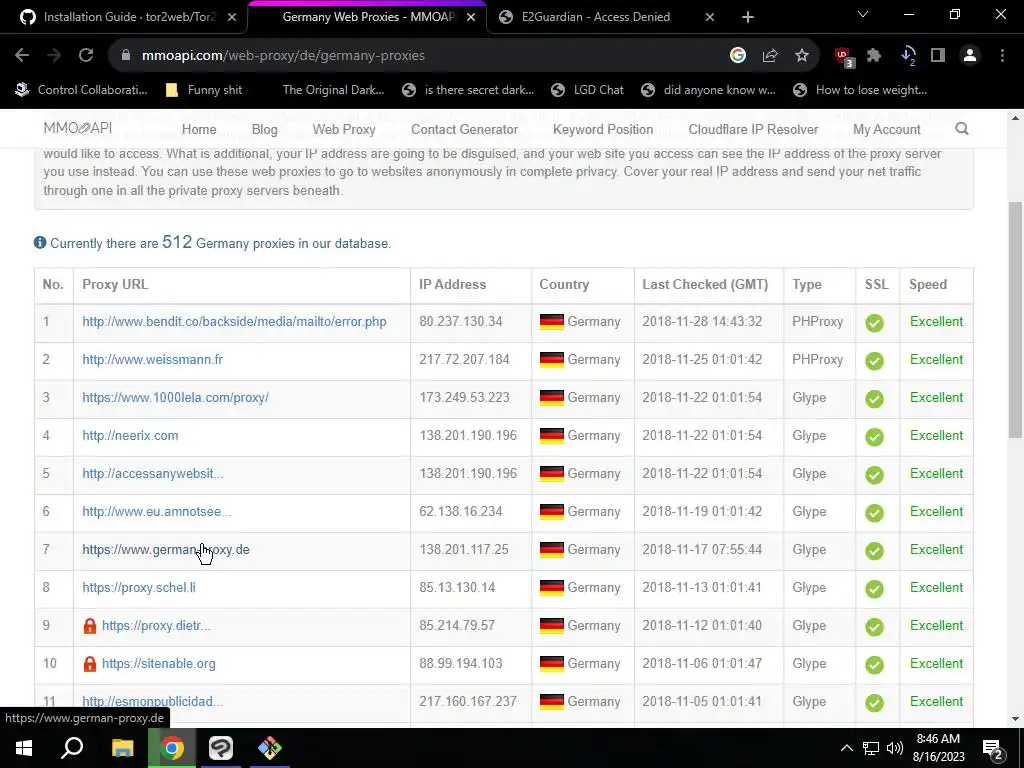Open the LGD Chat bookmark
Image resolution: width=1024 pixels, height=768 pixels.
pyautogui.click(x=588, y=90)
